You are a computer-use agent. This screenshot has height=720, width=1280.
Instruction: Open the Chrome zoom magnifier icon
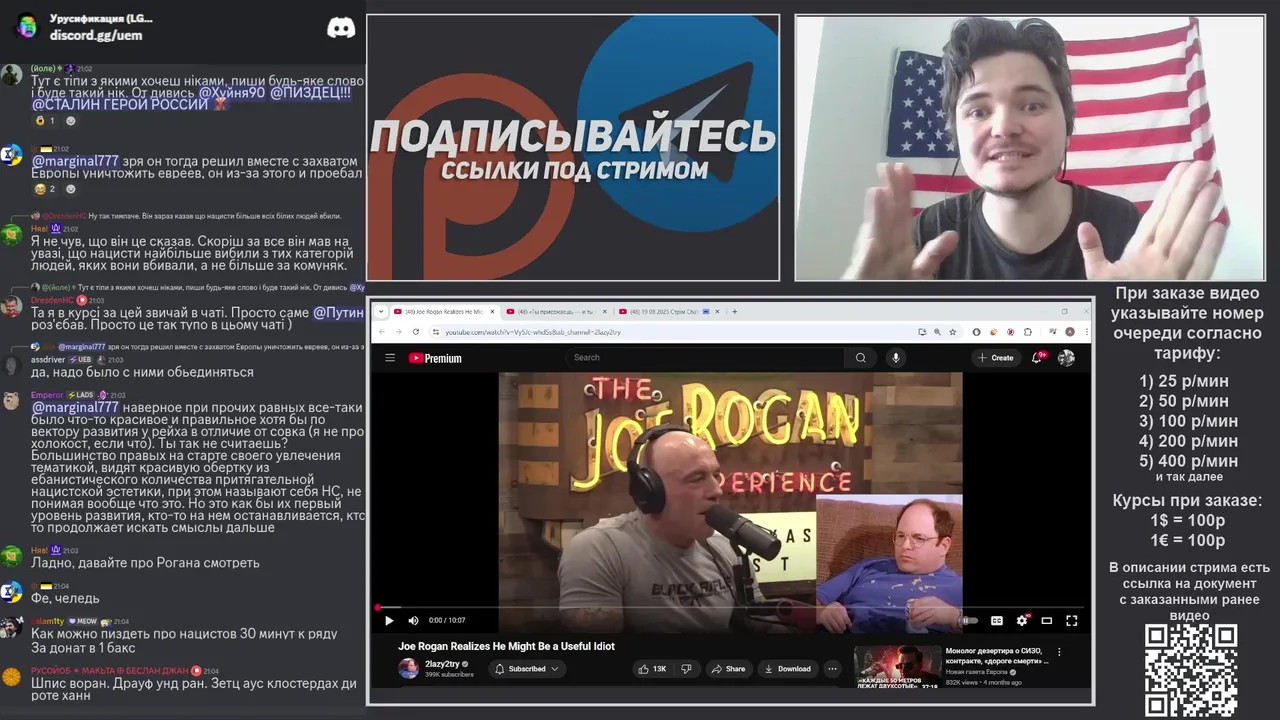click(937, 331)
